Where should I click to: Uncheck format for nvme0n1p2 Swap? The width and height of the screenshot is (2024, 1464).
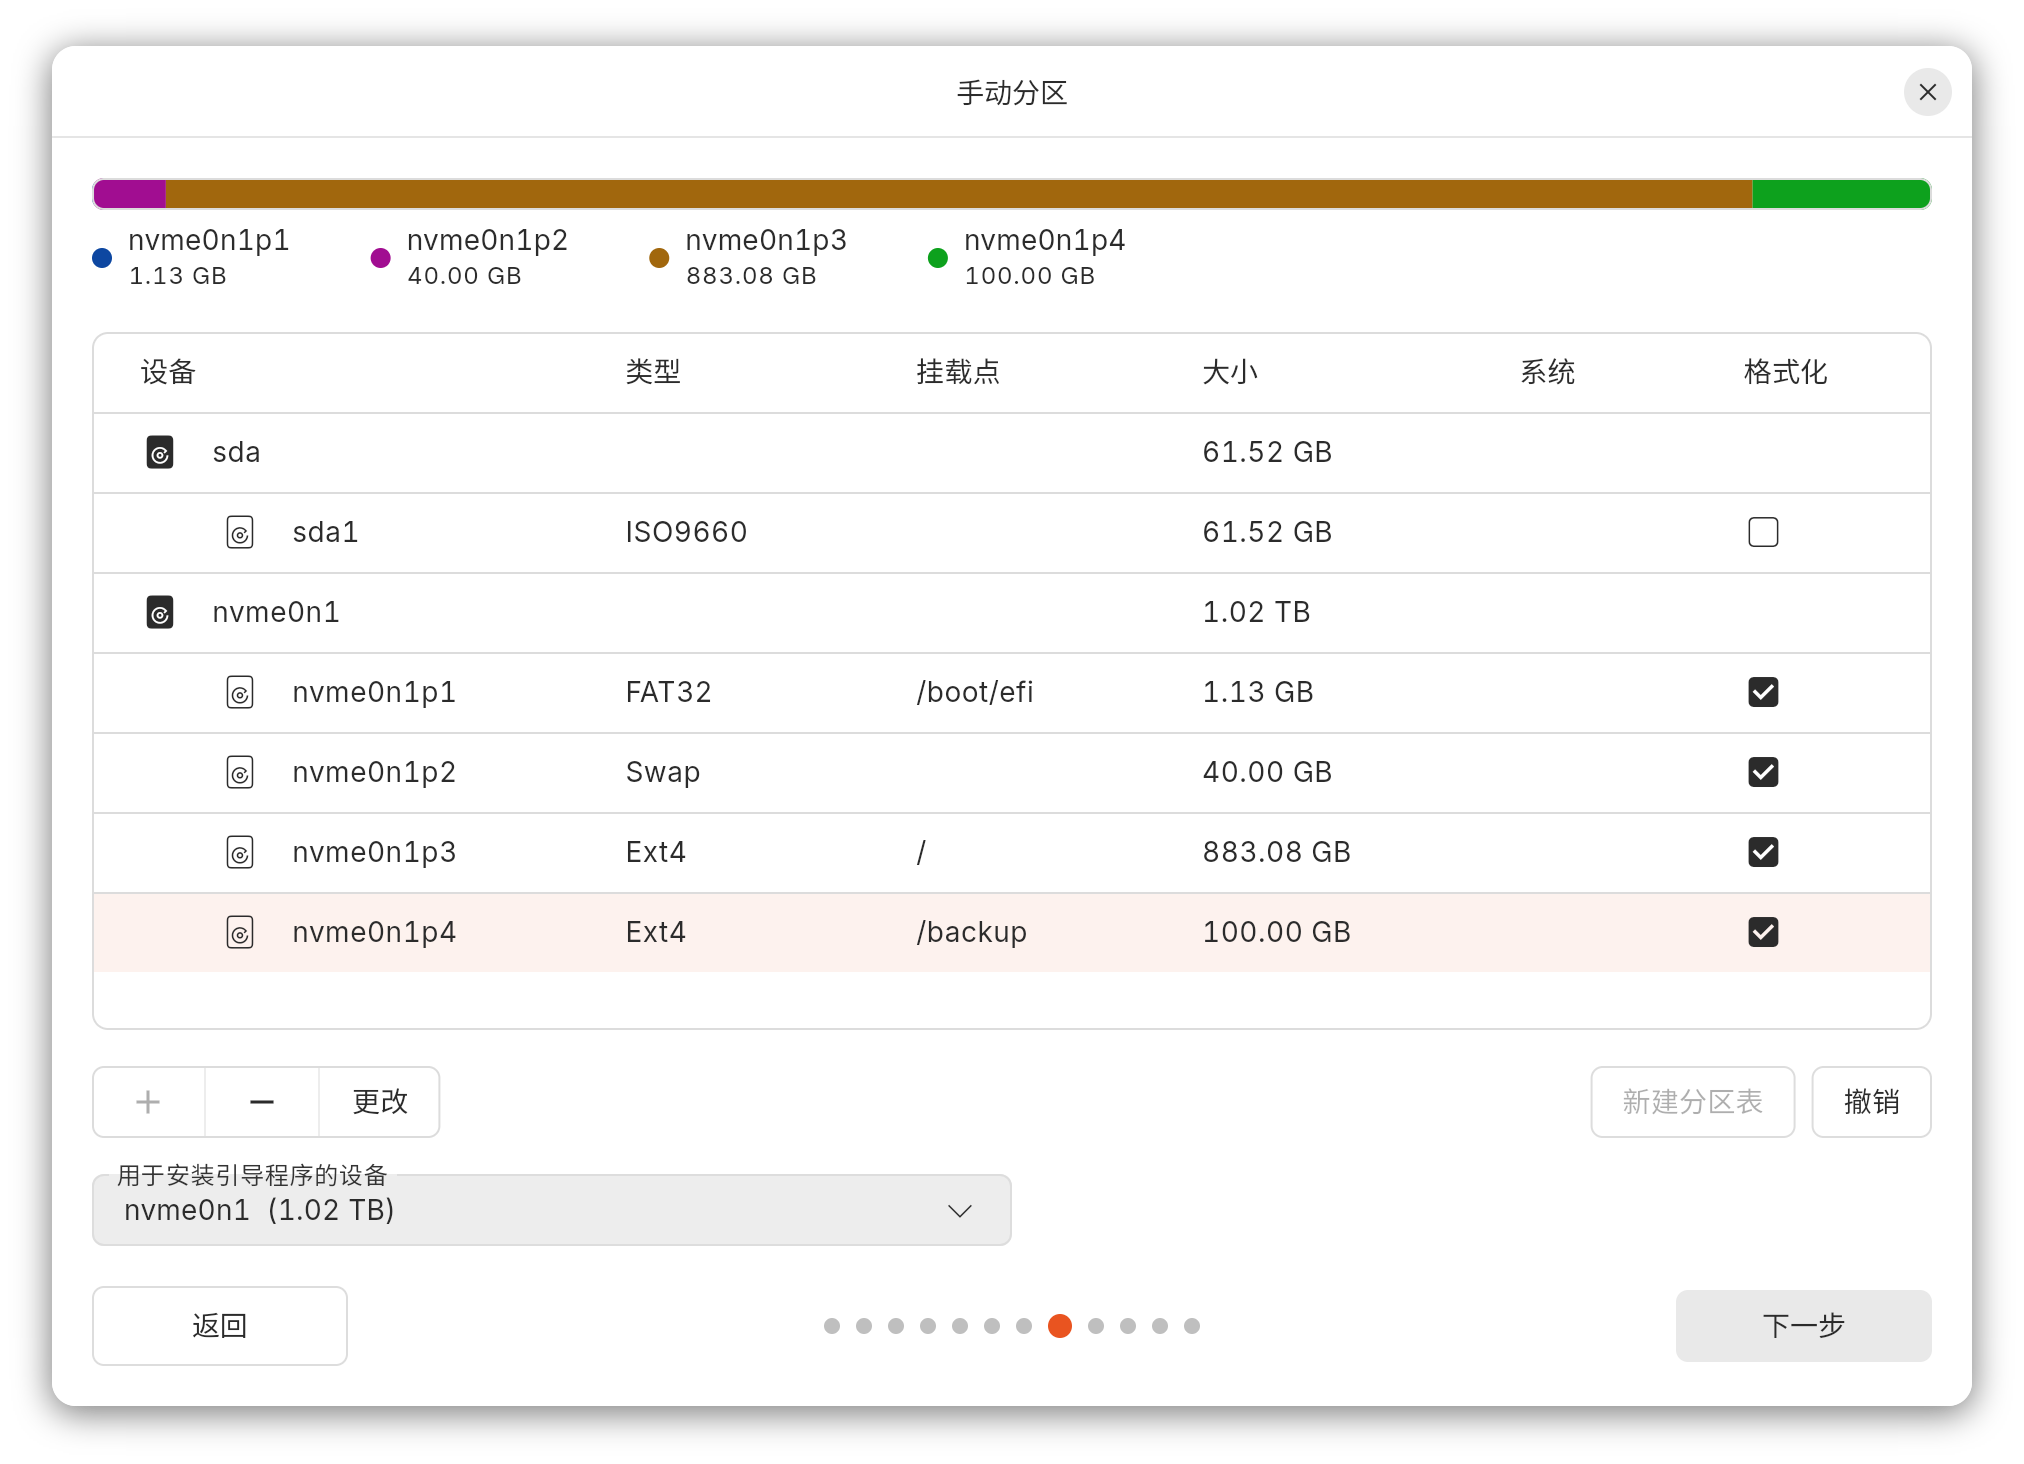pos(1763,772)
